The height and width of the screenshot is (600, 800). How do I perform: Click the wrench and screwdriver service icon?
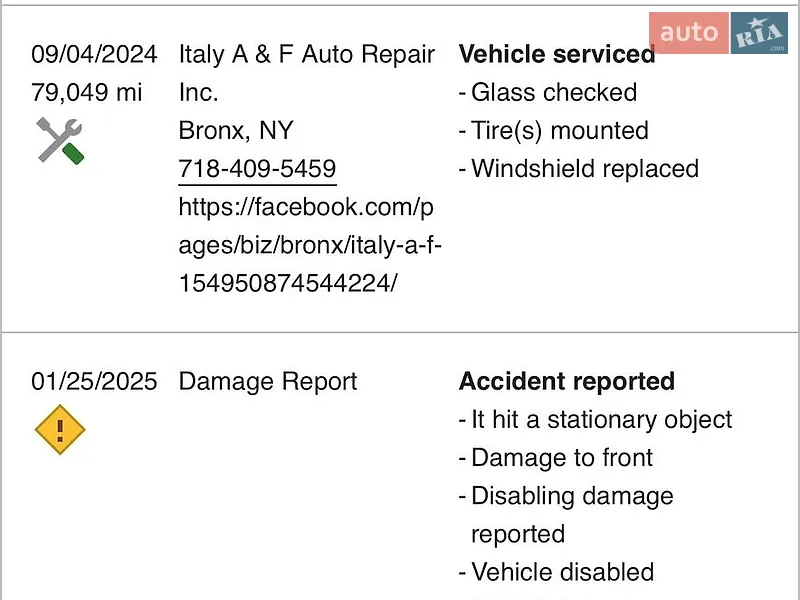(60, 141)
